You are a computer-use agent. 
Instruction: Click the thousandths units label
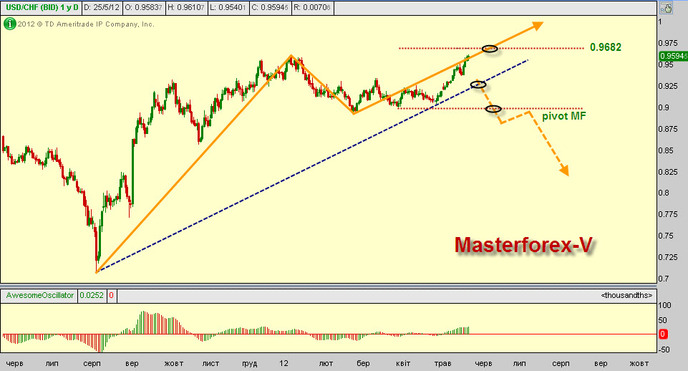[627, 296]
